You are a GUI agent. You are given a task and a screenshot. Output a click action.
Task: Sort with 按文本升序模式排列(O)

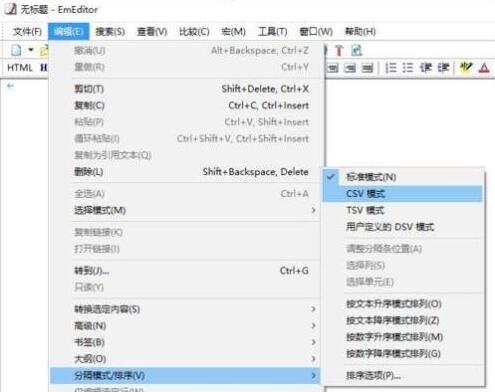point(403,304)
